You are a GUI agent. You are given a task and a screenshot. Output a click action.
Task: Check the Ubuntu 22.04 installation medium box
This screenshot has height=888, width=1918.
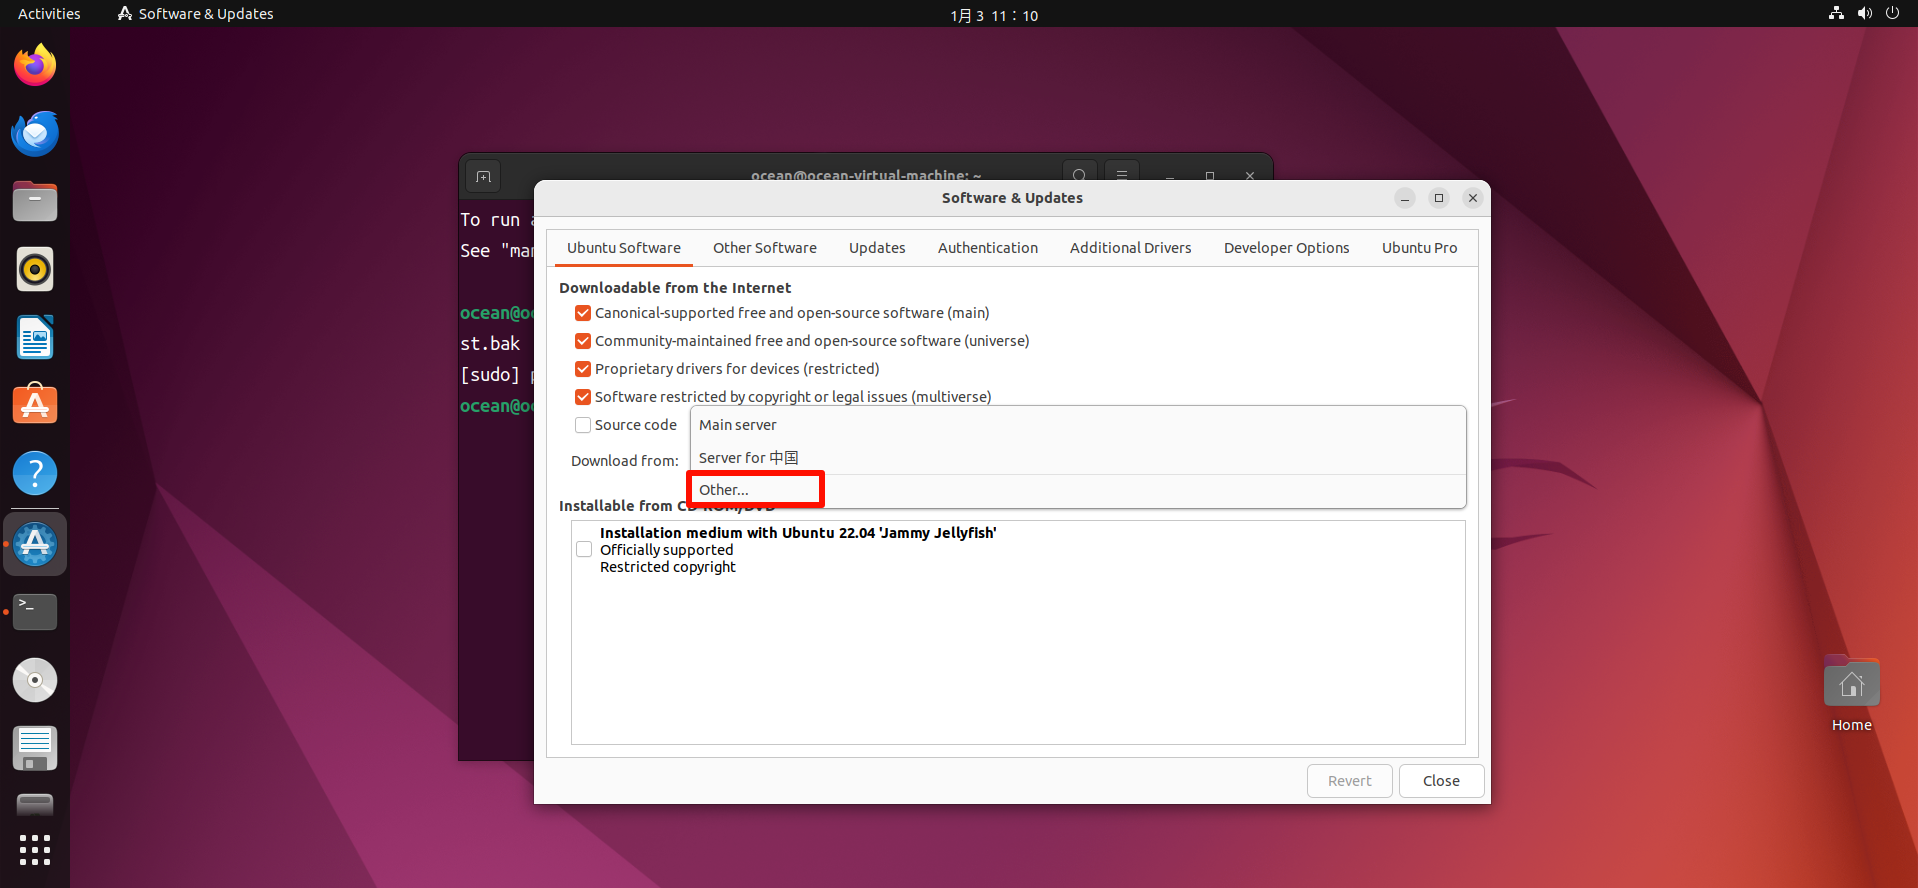pyautogui.click(x=584, y=549)
